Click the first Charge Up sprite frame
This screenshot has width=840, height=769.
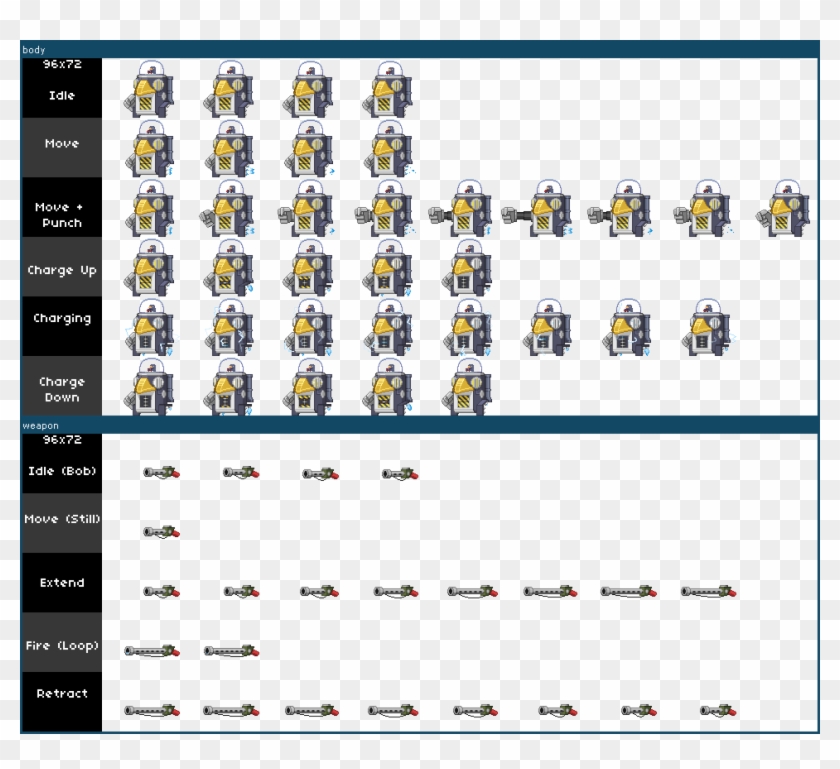point(150,268)
